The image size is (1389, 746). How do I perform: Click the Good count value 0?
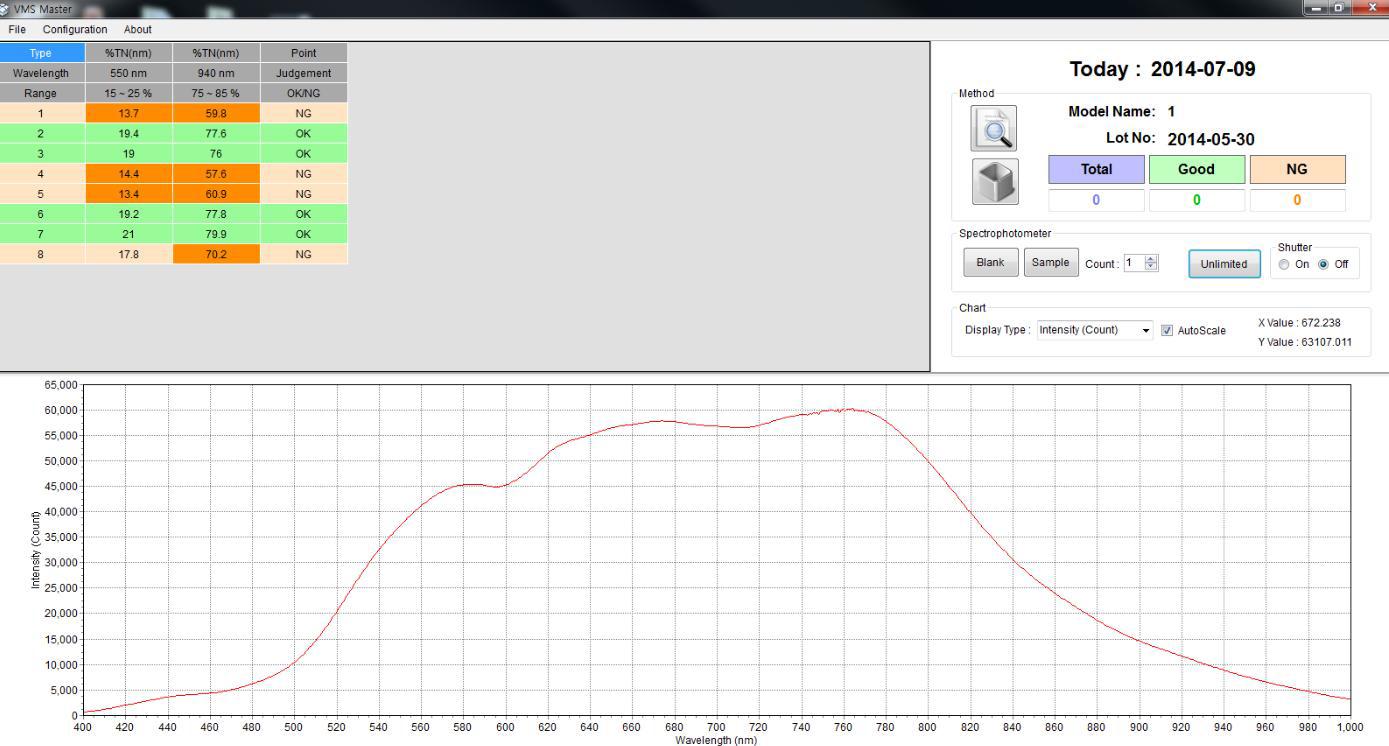(x=1197, y=200)
